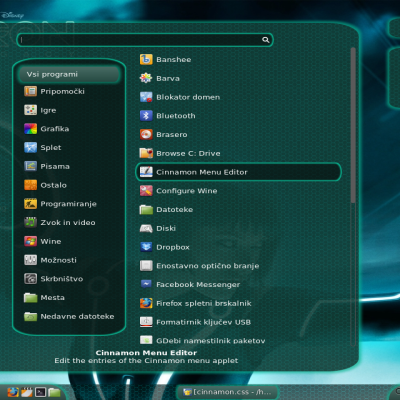Viewport: 400px width, 400px height.
Task: Launch Barva via its flower icon
Action: 146,78
